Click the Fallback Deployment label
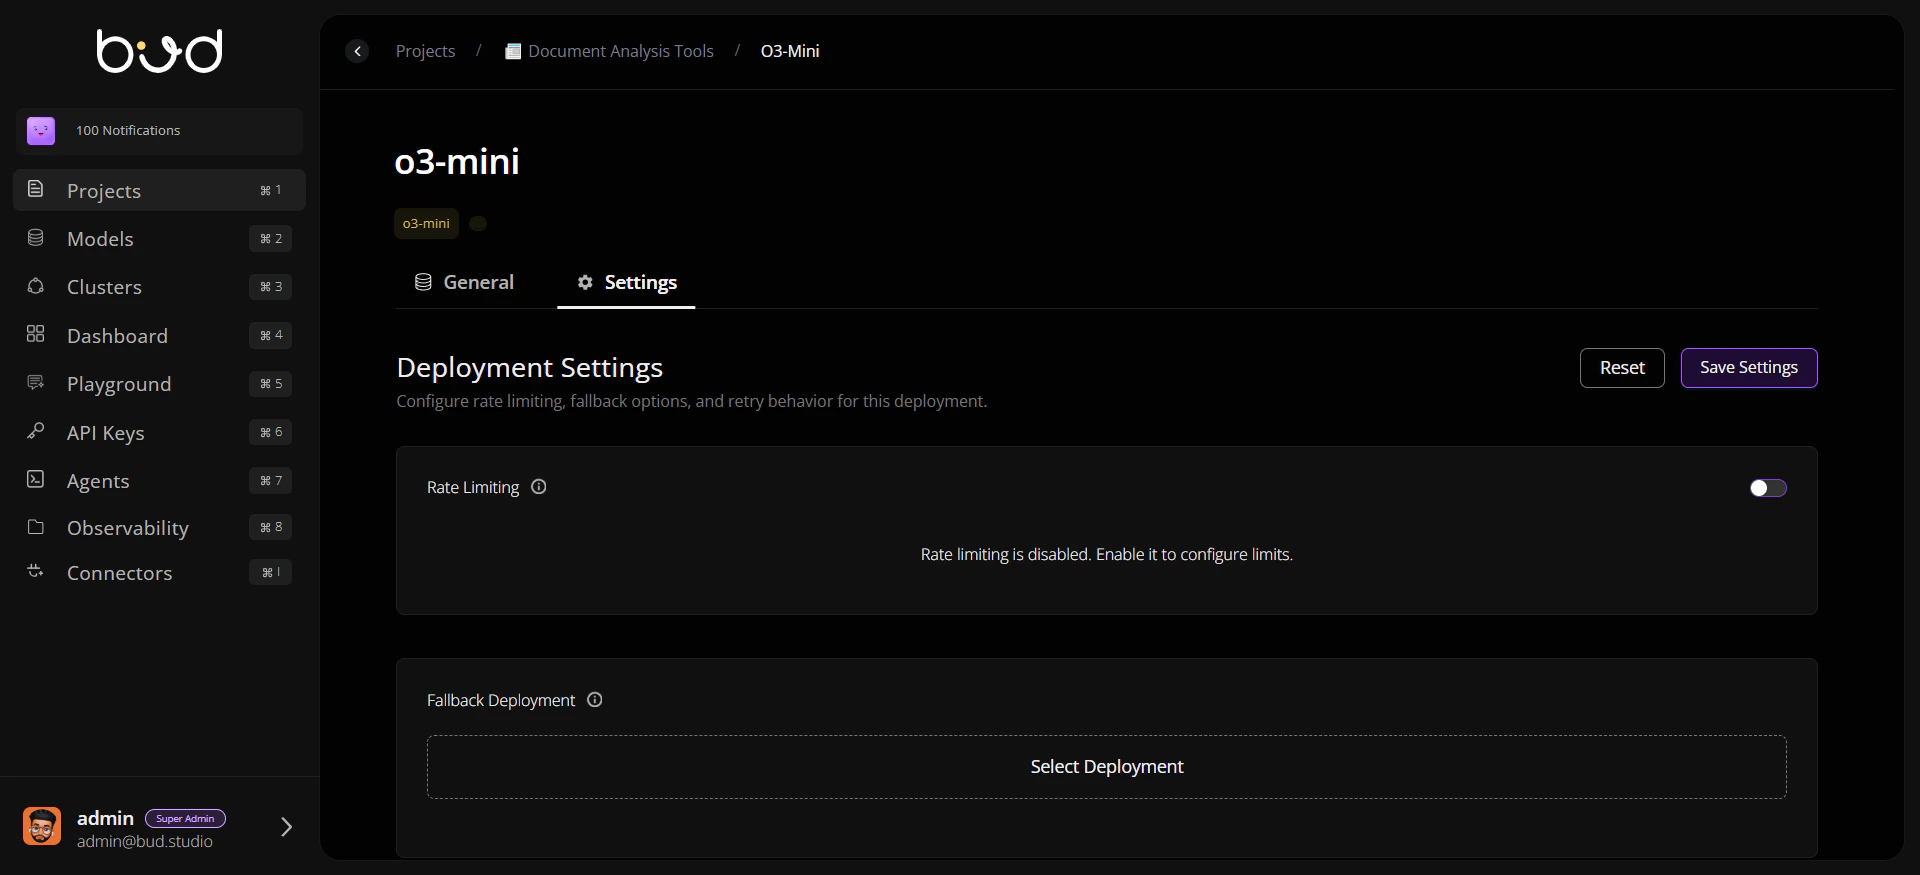 501,700
